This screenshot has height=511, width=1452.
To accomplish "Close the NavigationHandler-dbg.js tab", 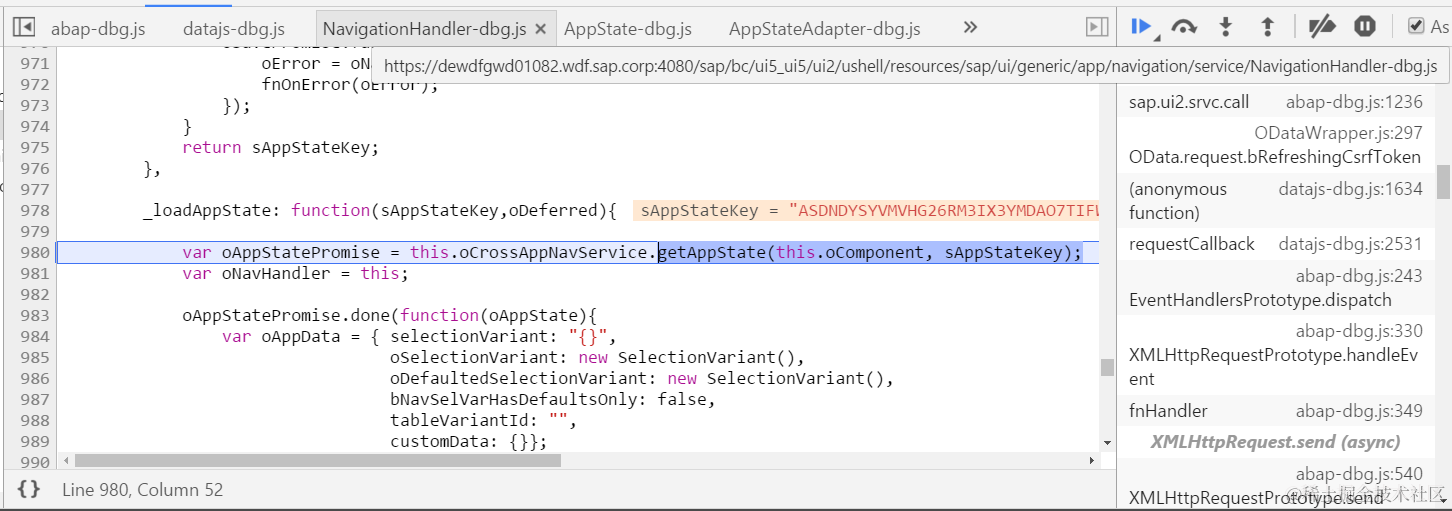I will tap(541, 29).
